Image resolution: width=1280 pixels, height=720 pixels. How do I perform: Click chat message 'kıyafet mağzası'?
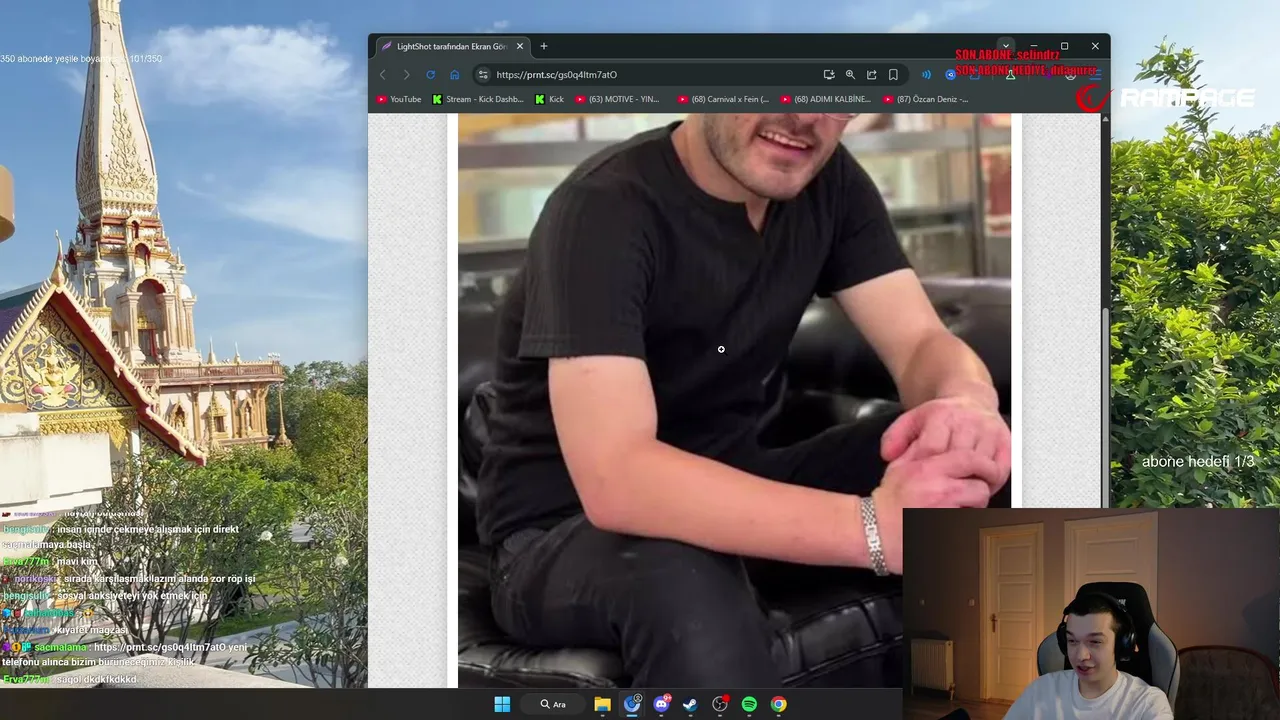click(x=92, y=630)
